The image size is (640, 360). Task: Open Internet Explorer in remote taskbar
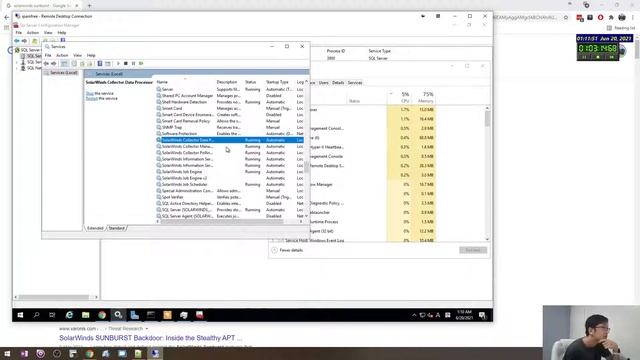[69, 315]
